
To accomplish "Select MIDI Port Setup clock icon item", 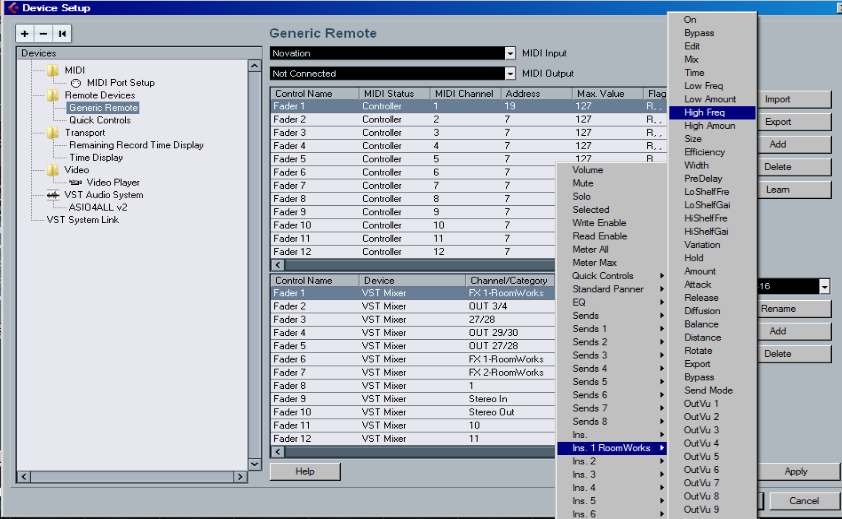I will (76, 83).
